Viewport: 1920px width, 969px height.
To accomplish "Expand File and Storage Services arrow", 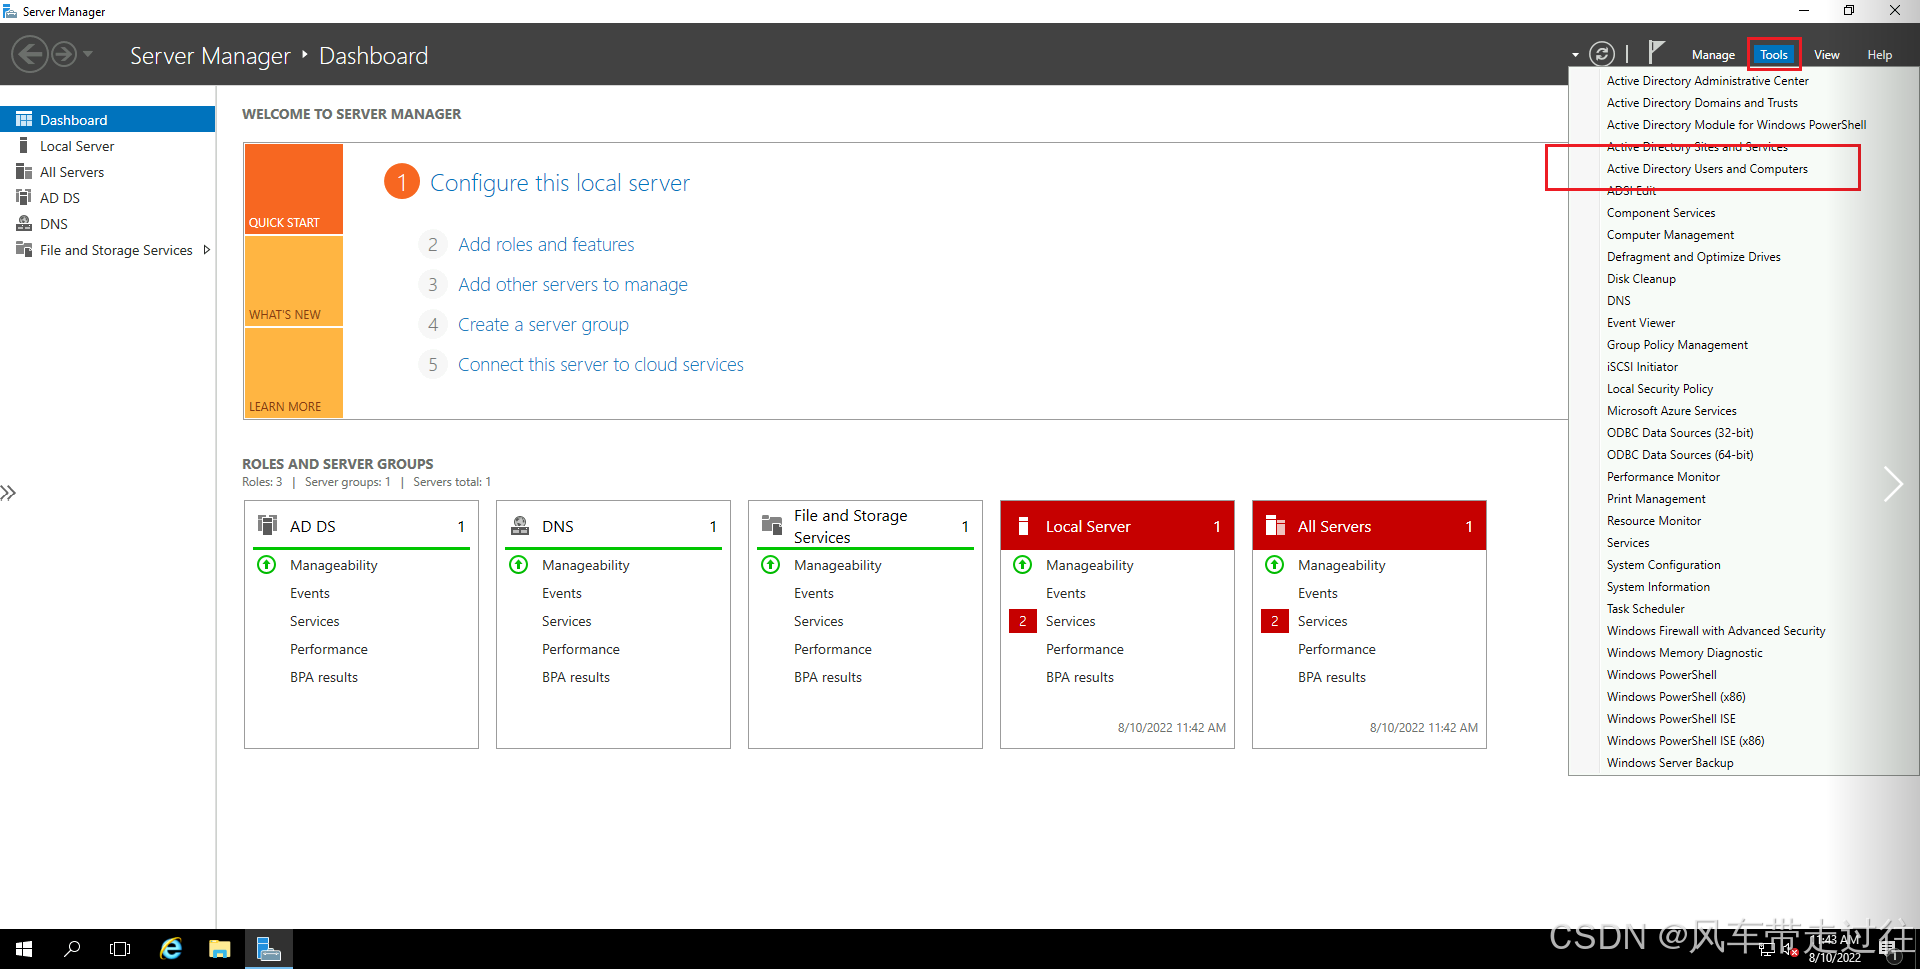I will point(206,249).
